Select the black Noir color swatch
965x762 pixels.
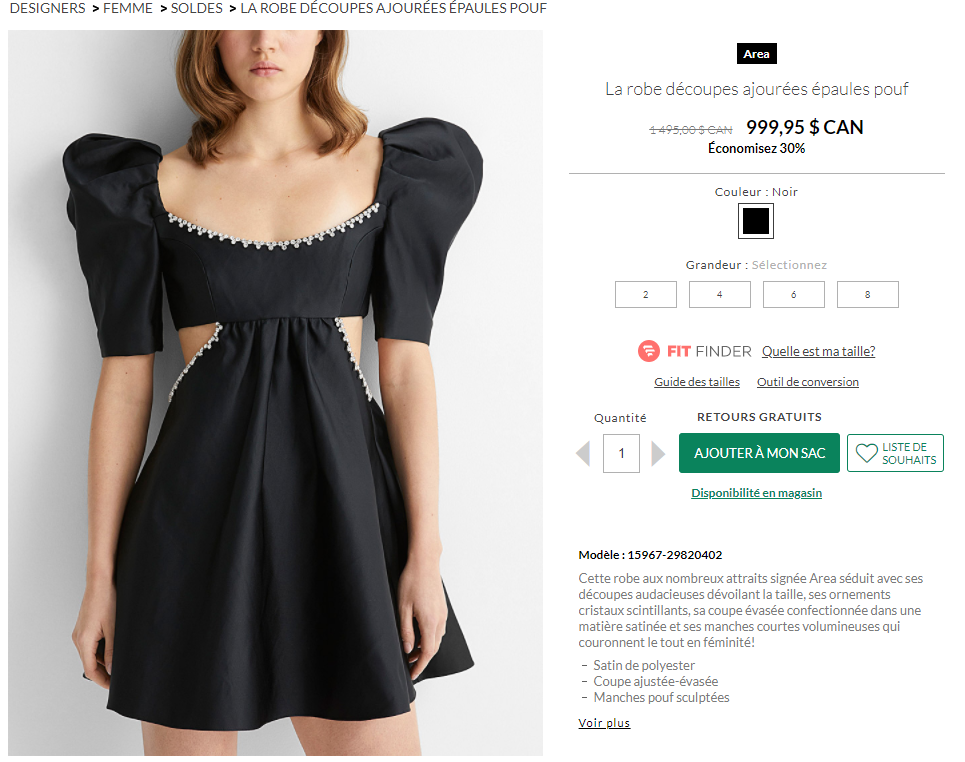click(756, 221)
